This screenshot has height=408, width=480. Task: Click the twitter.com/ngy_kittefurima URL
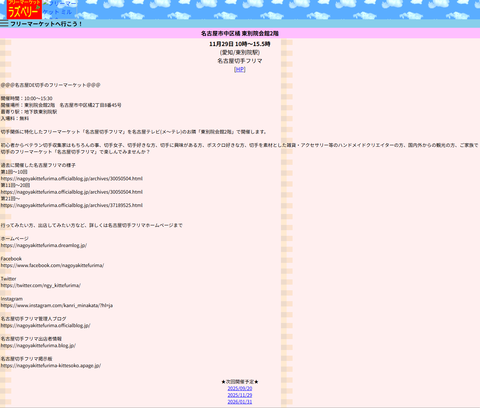(41, 285)
